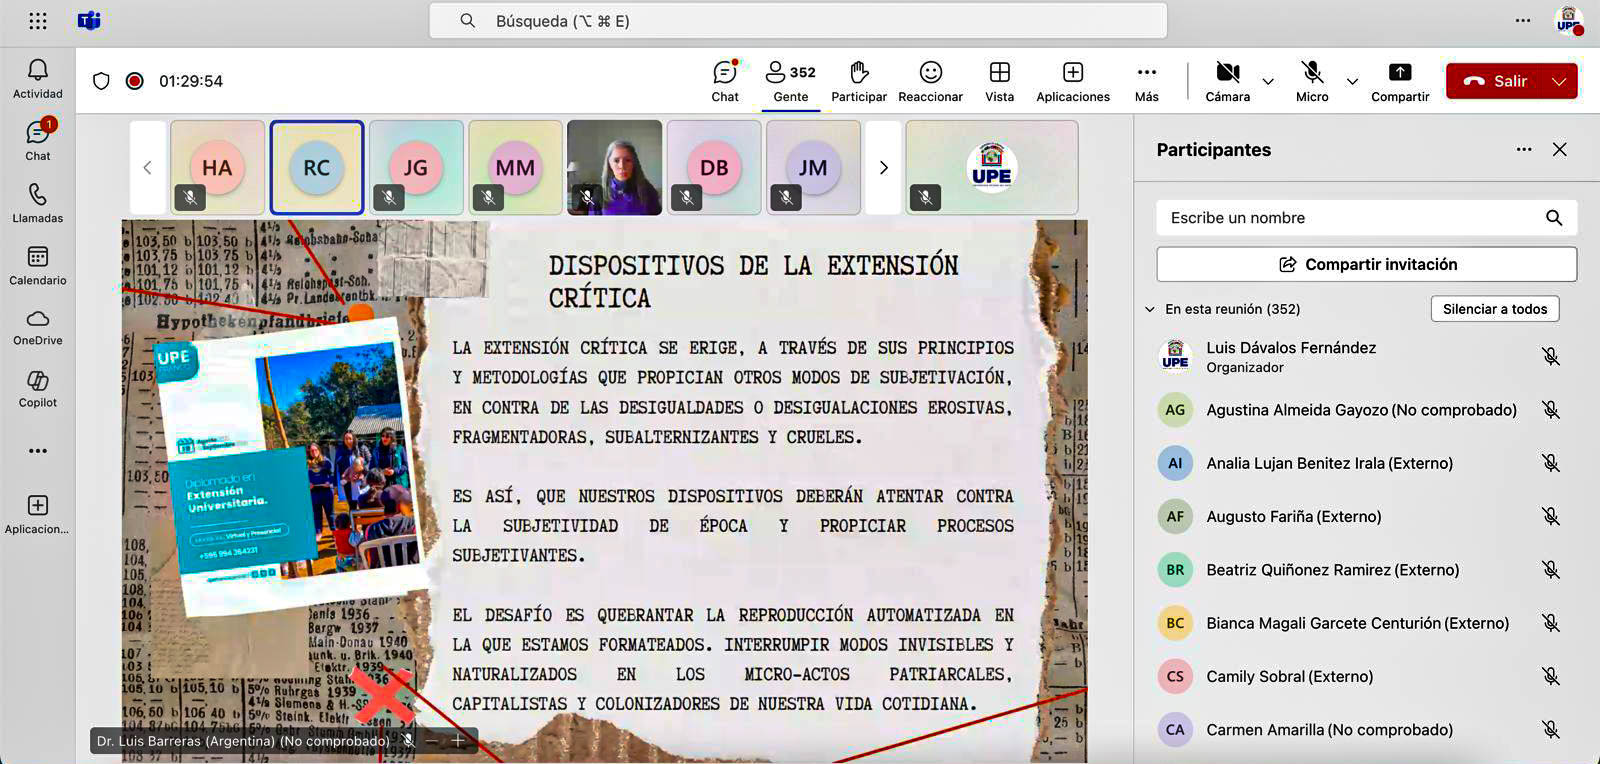This screenshot has height=764, width=1600.
Task: Zoom in shared content plus button
Action: [x=458, y=741]
